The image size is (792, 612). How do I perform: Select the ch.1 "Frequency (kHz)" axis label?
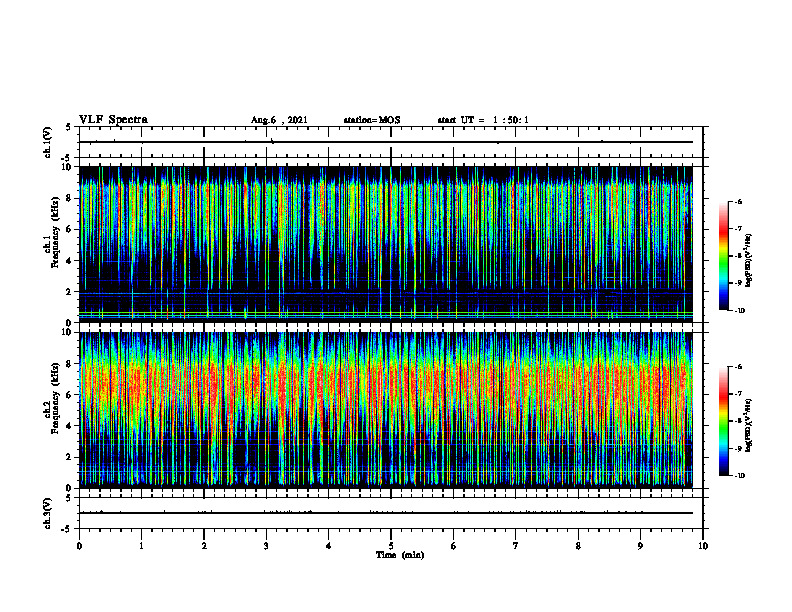56,232
